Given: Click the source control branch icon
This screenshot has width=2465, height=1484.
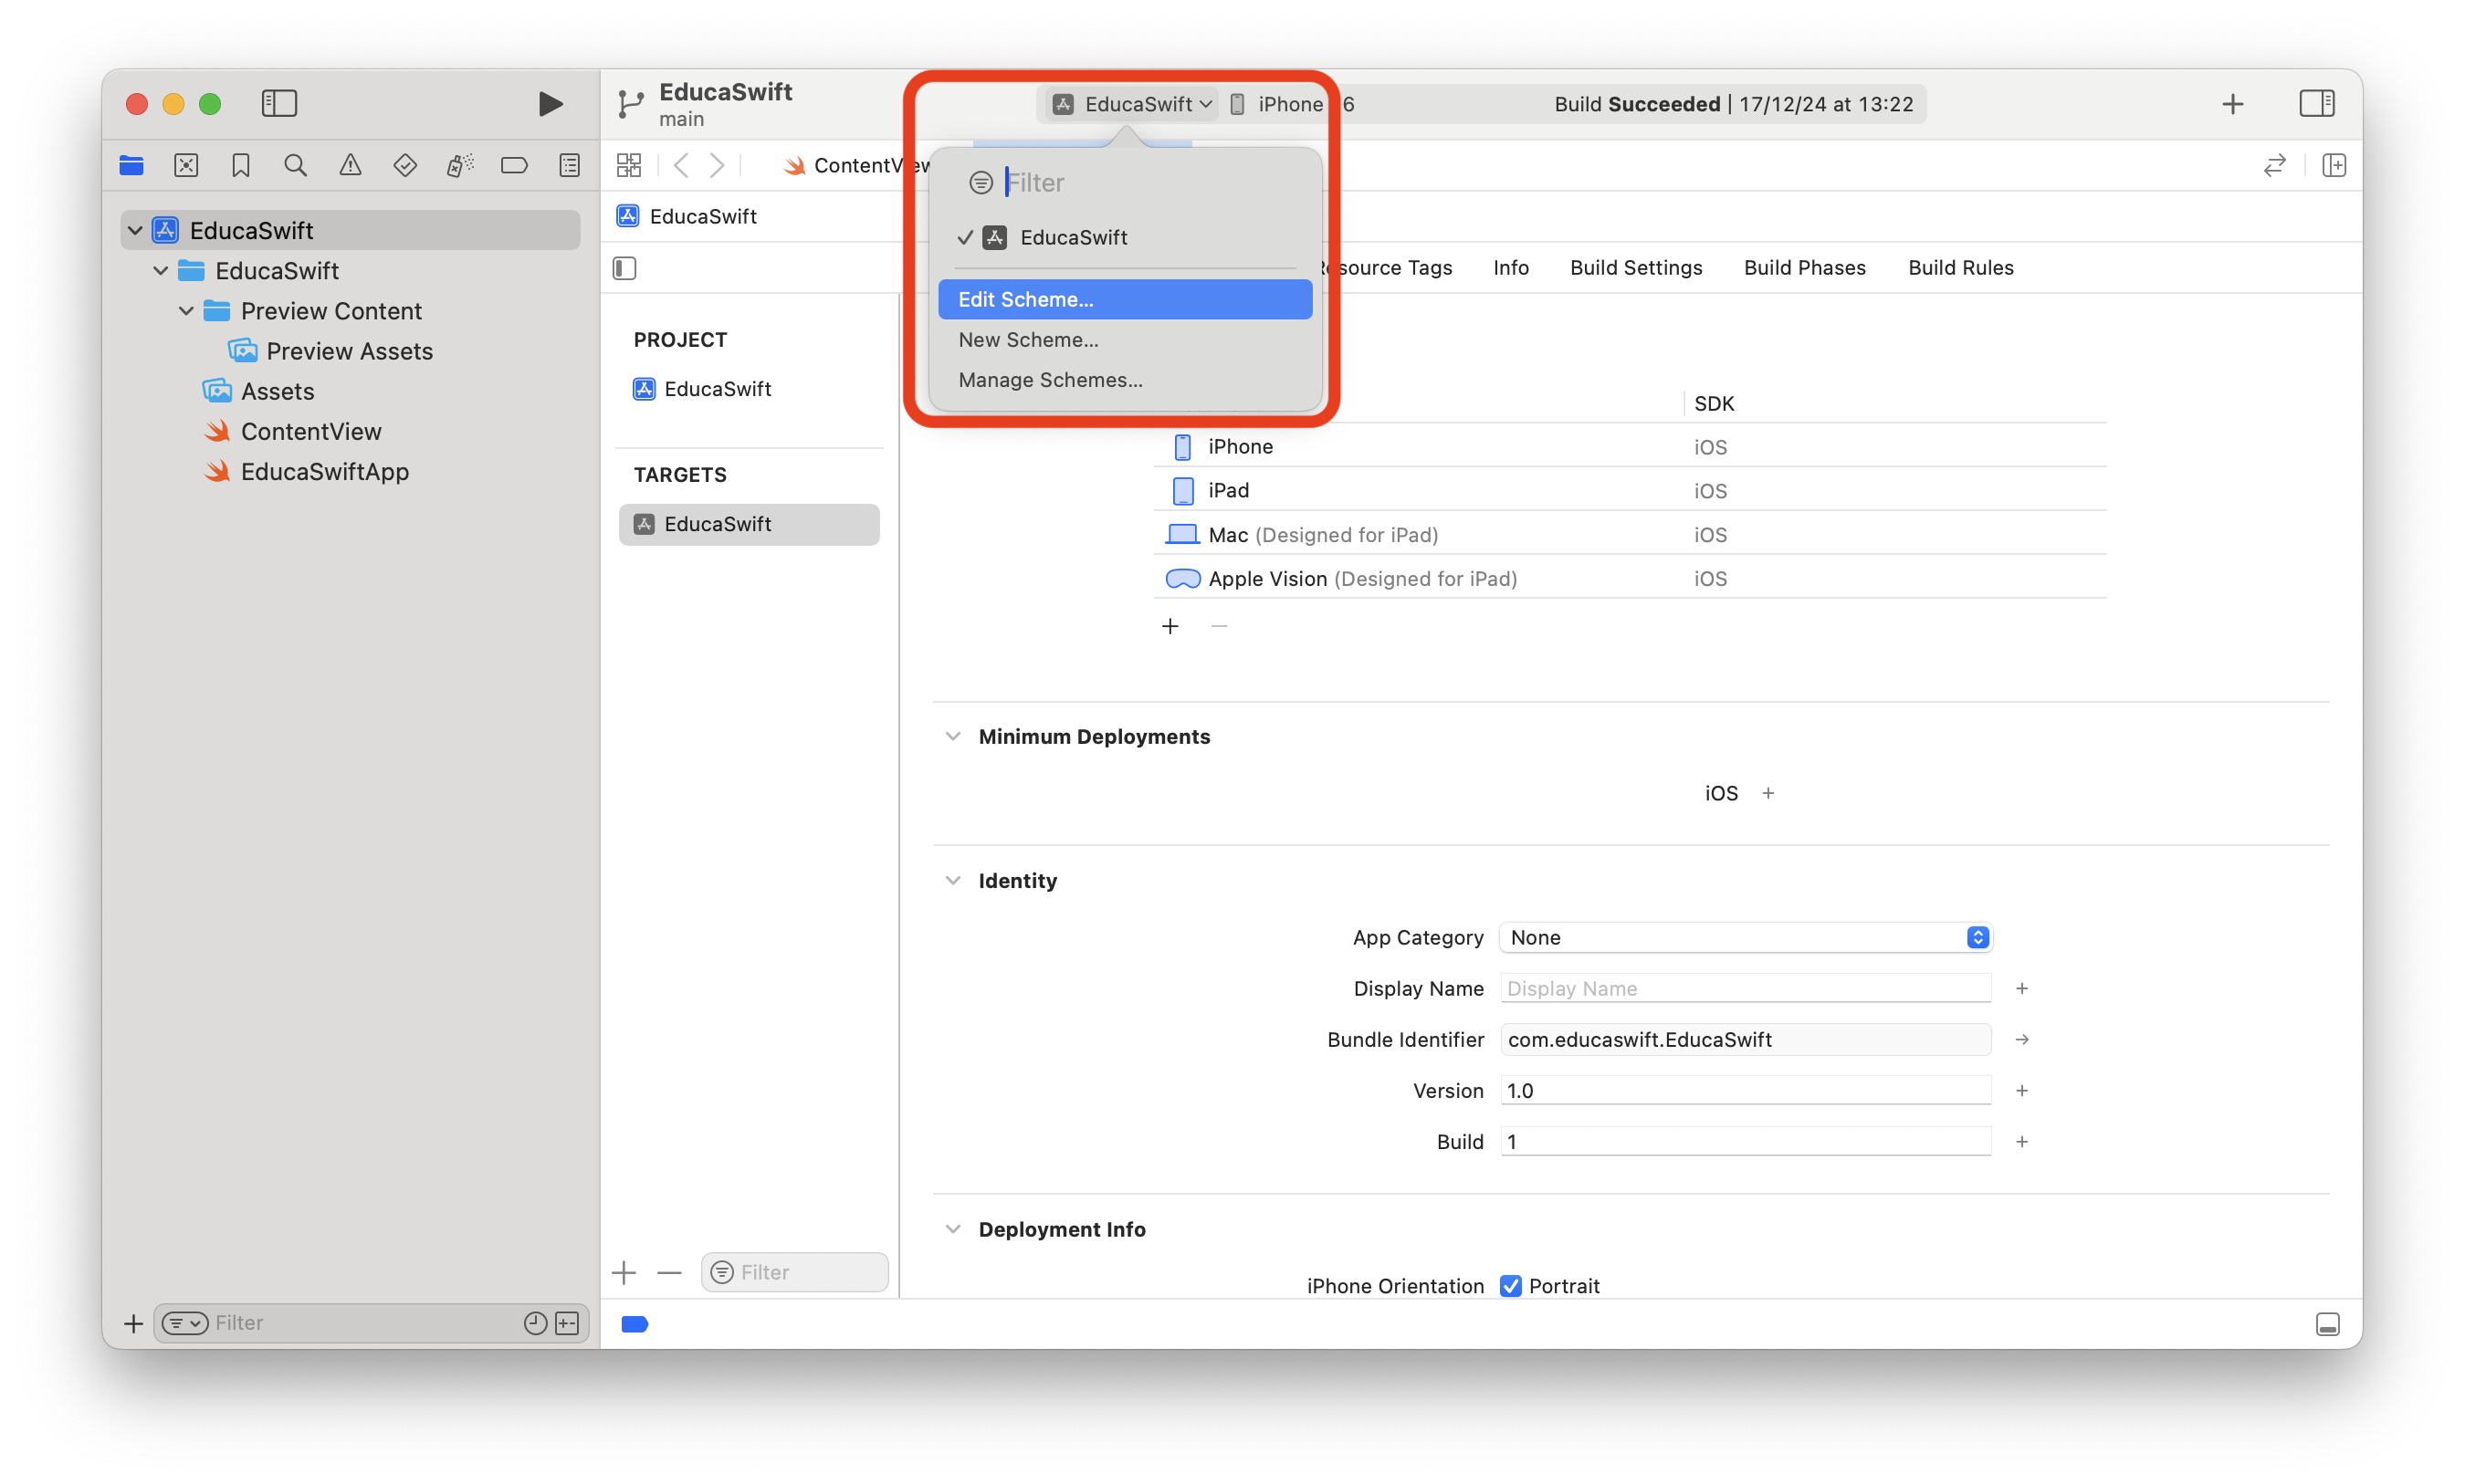Looking at the screenshot, I should tap(629, 103).
